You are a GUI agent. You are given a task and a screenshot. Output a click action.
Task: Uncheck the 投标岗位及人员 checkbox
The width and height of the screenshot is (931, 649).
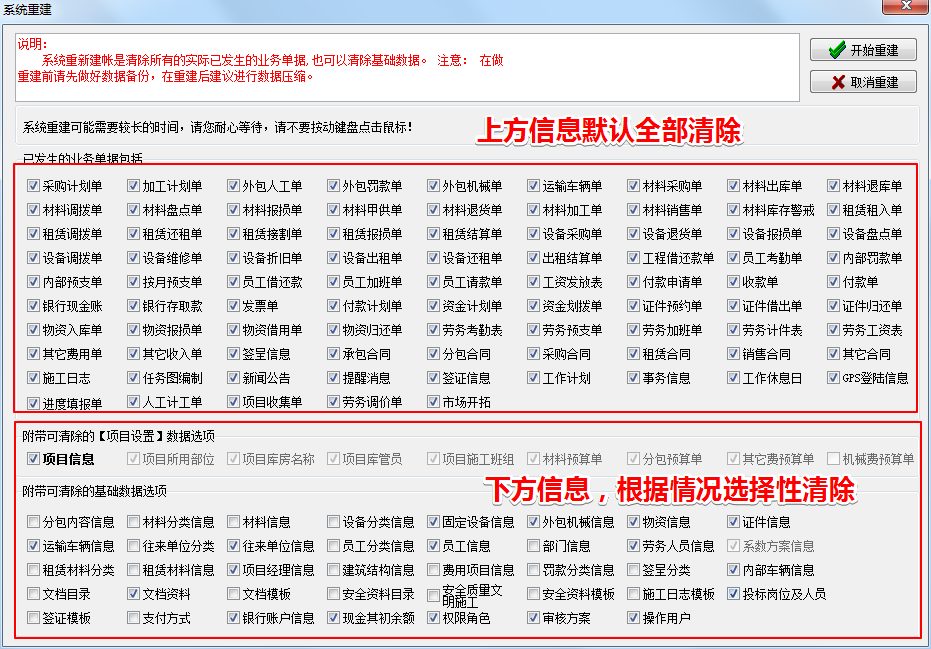coord(734,594)
